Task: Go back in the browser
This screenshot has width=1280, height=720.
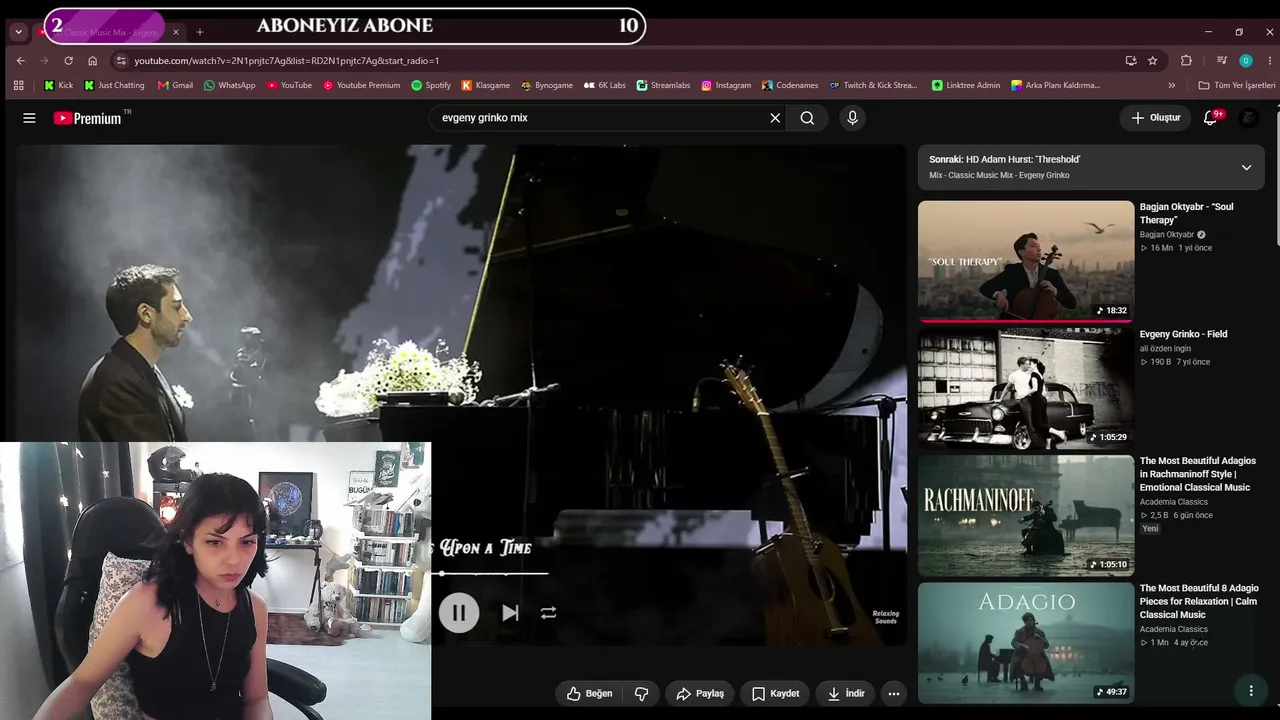Action: 20,60
